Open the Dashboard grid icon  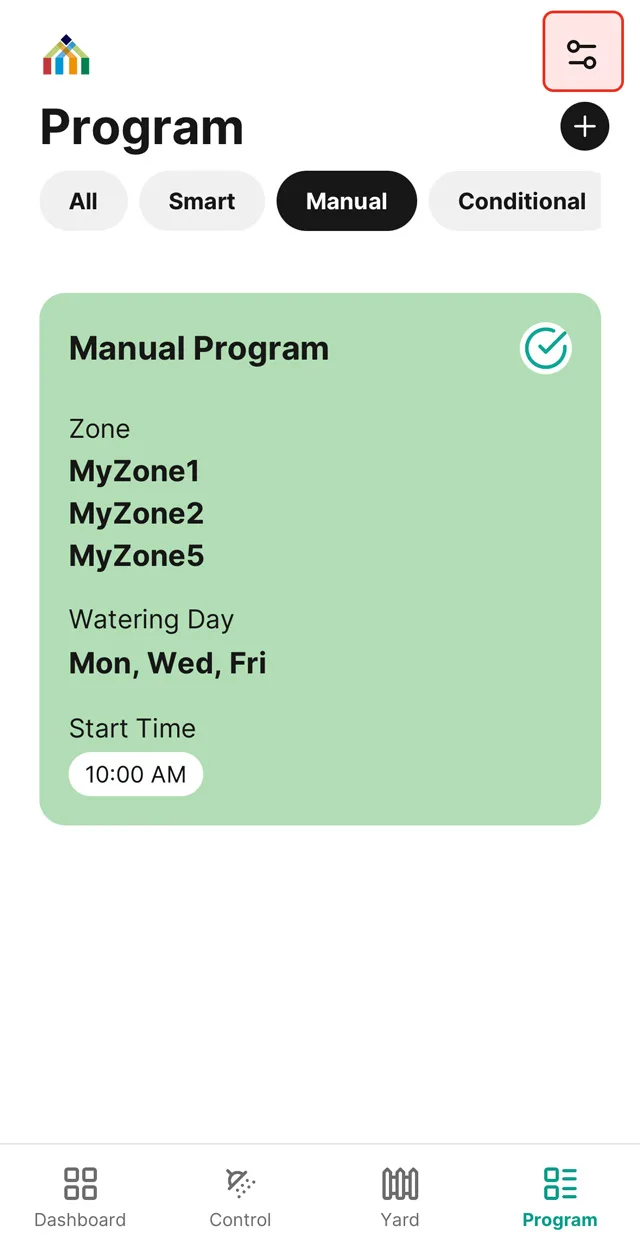[x=80, y=1184]
